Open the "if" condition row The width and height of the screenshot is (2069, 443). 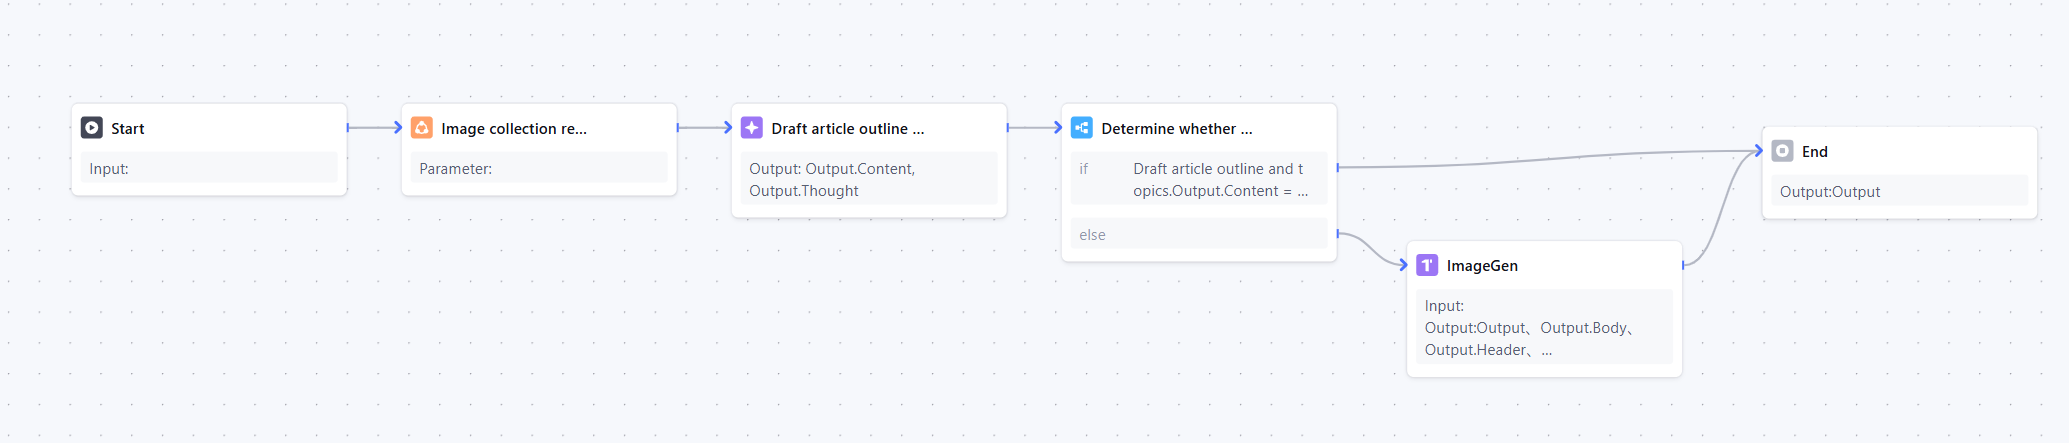1199,180
